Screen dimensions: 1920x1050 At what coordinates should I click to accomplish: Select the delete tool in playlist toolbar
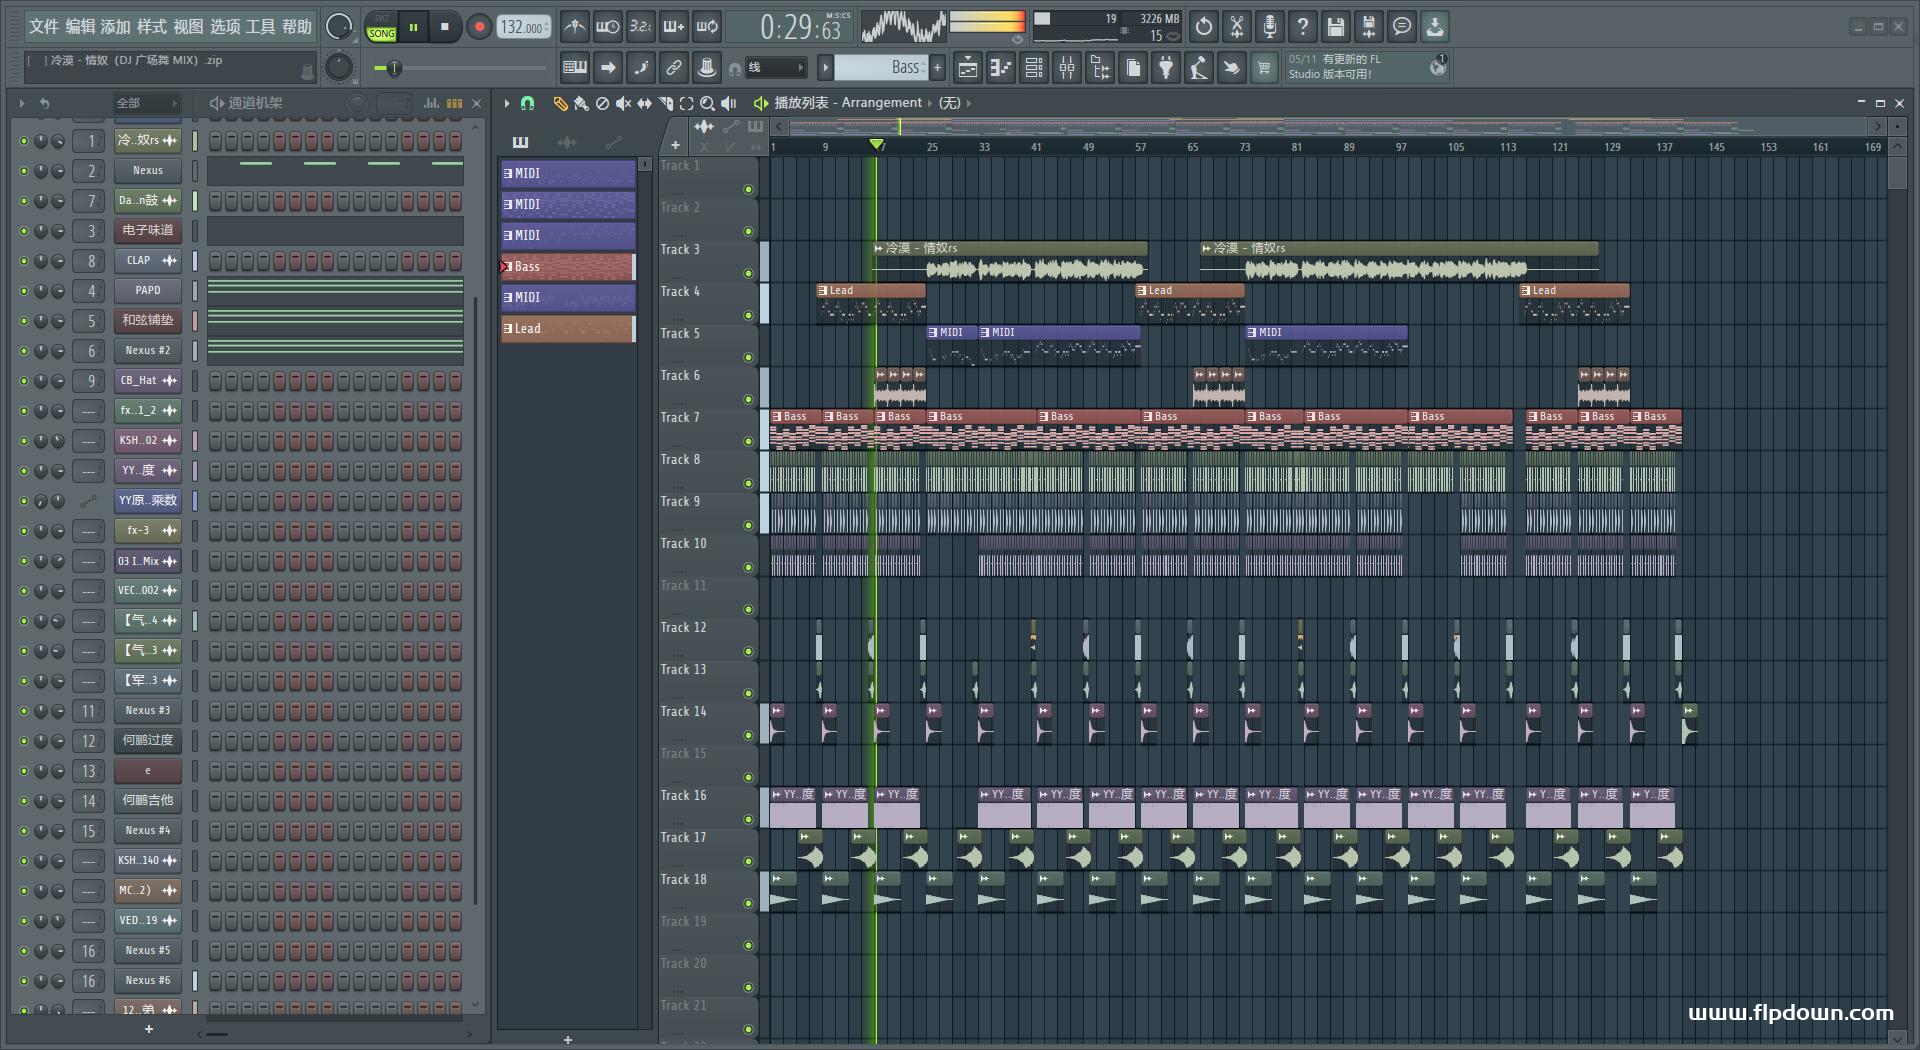click(x=602, y=103)
